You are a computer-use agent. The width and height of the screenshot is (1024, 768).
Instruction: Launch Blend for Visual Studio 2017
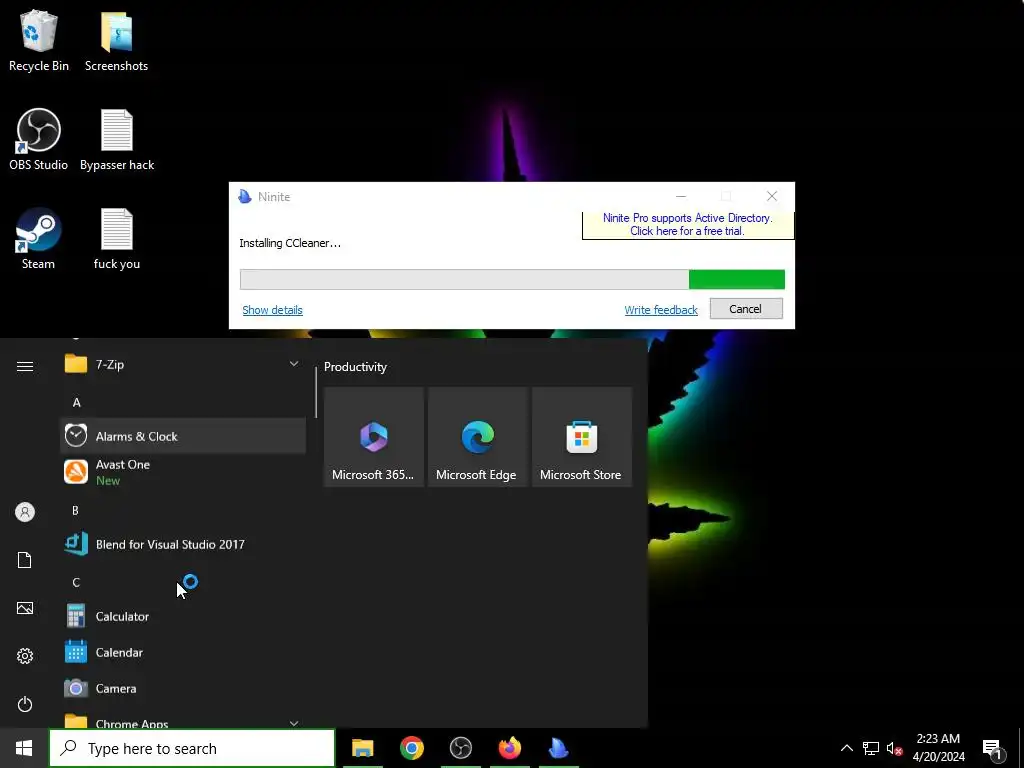pyautogui.click(x=183, y=544)
